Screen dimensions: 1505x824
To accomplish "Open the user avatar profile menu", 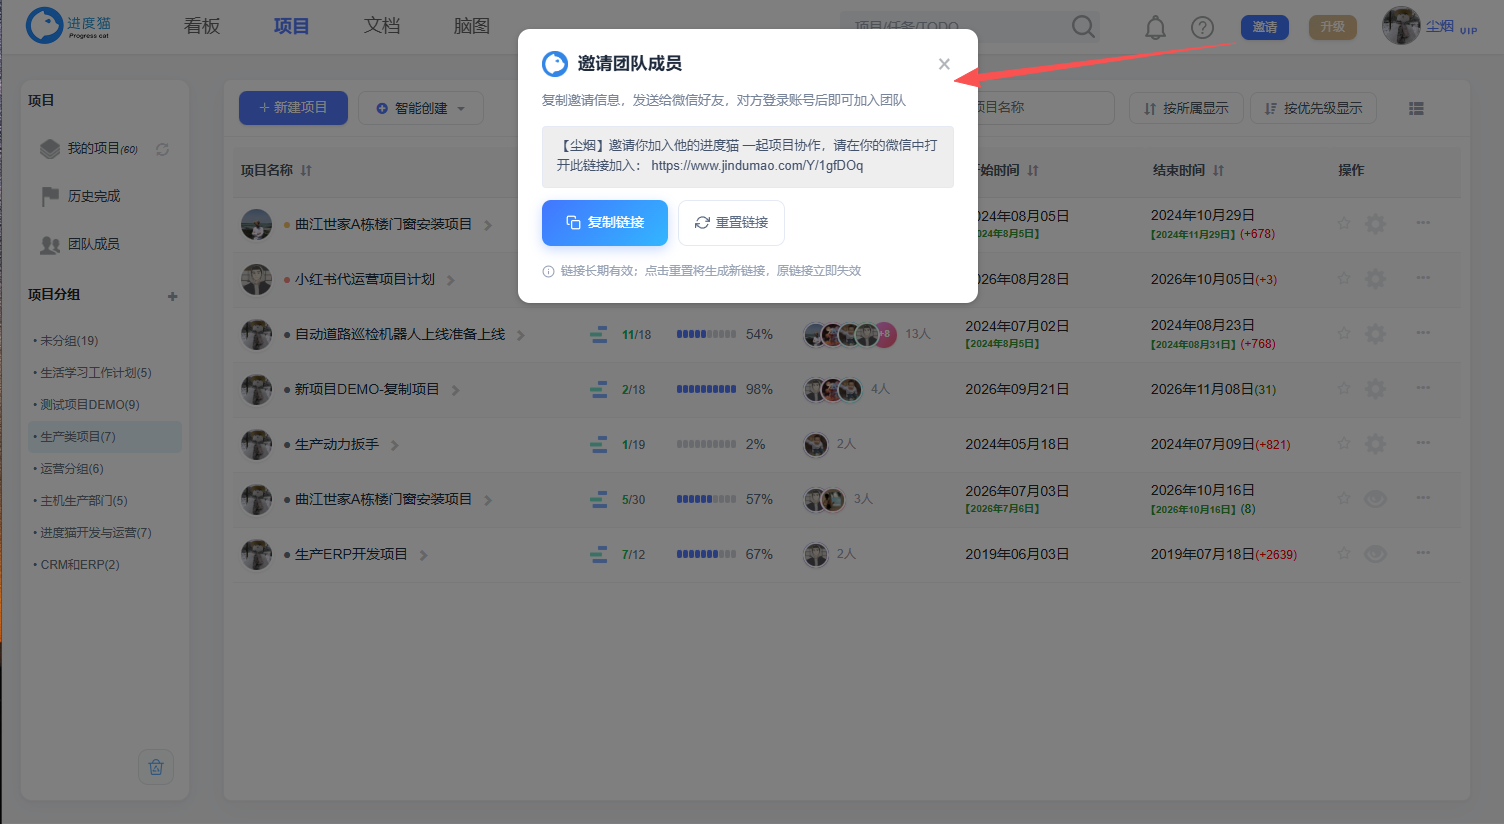I will [1401, 26].
